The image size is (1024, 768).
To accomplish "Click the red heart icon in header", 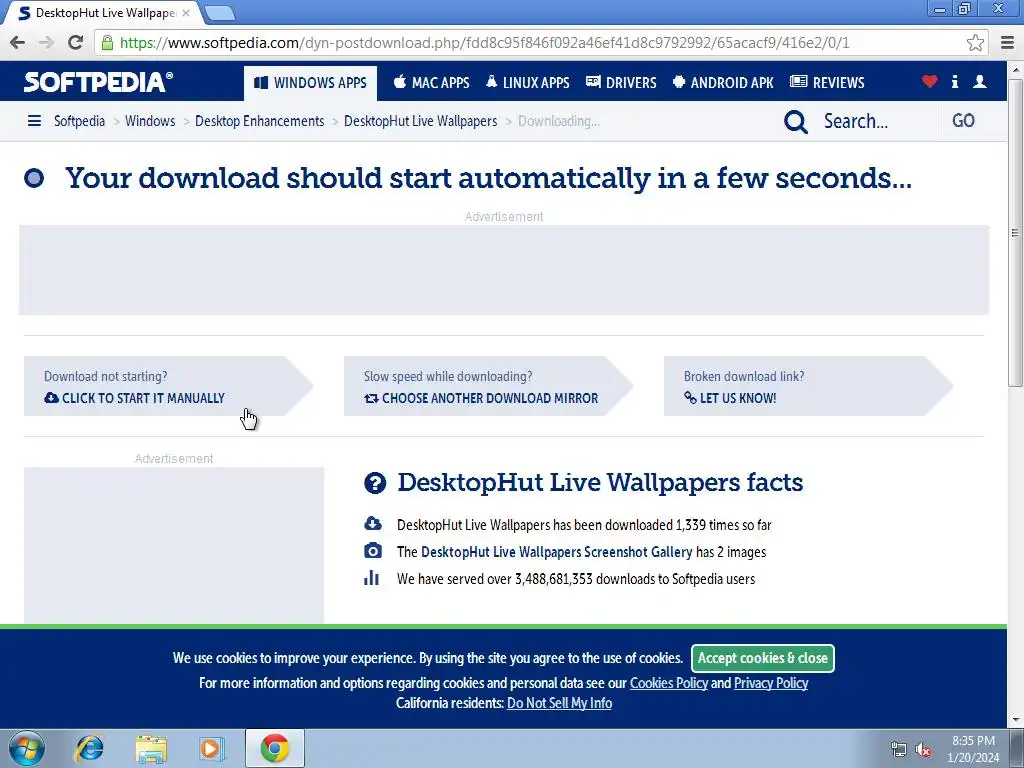I will (x=929, y=82).
